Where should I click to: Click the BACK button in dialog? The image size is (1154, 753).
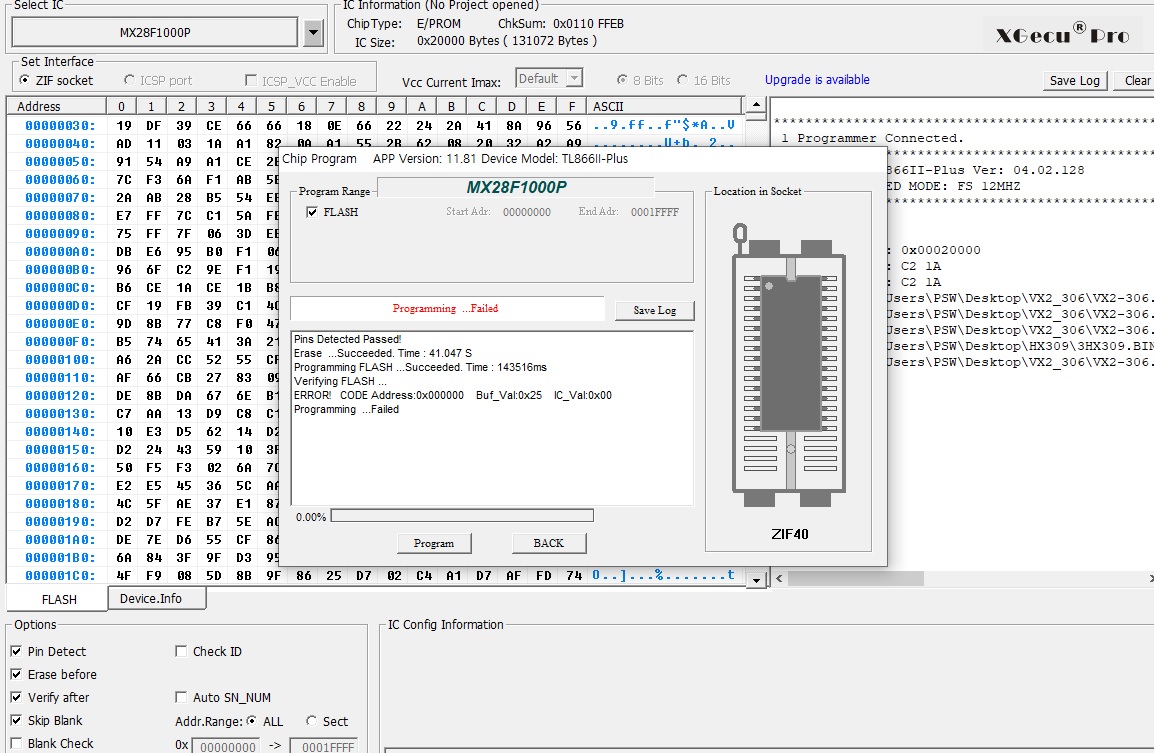tap(548, 543)
